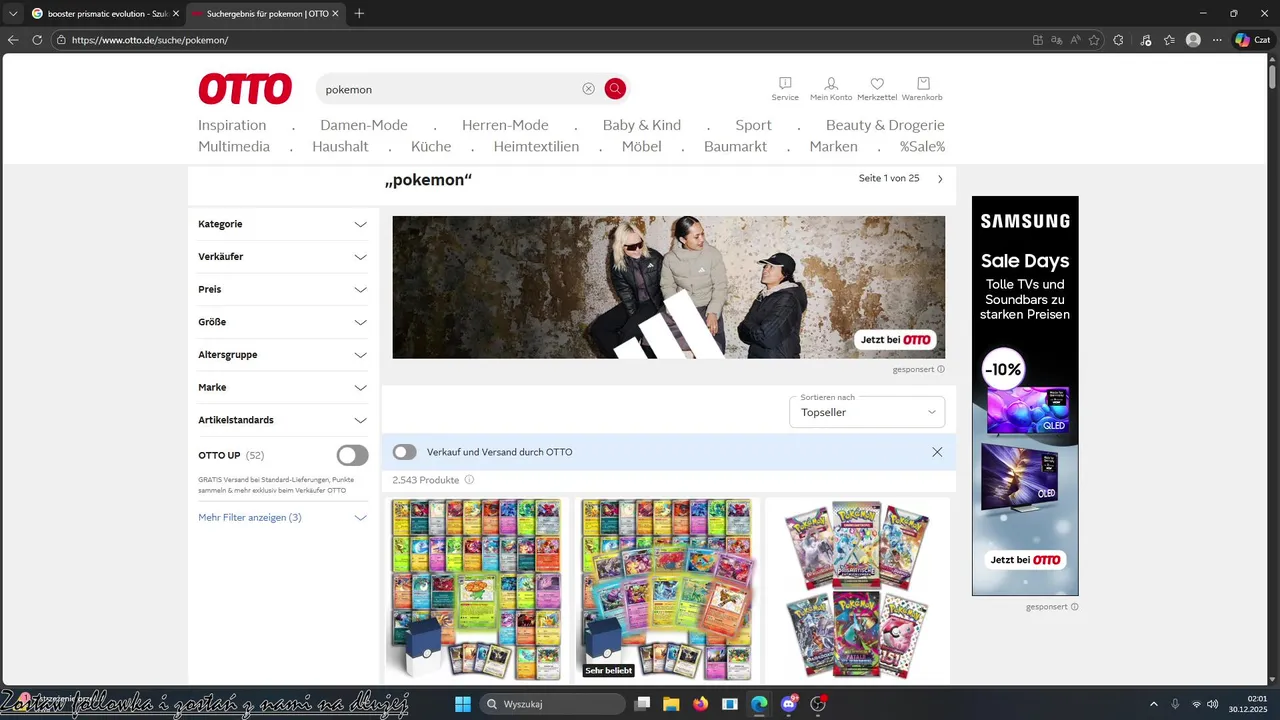
Task: Open Copilot Czat button
Action: click(x=1252, y=40)
